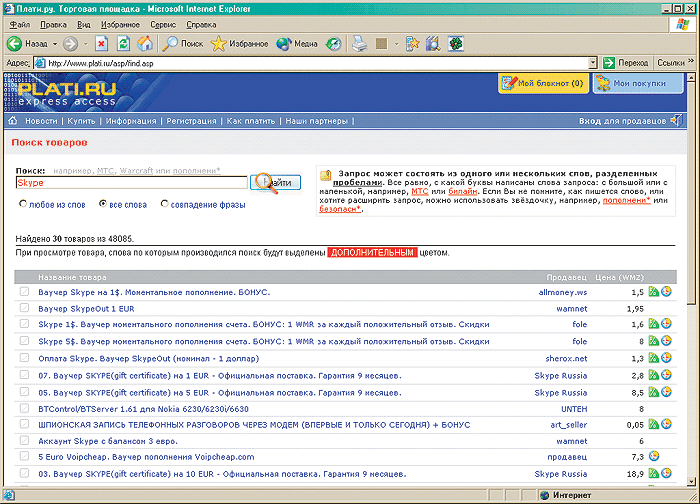Open dropdown arrow next to tan toolbar icon
Screen dimensions: 700x504
point(396,44)
